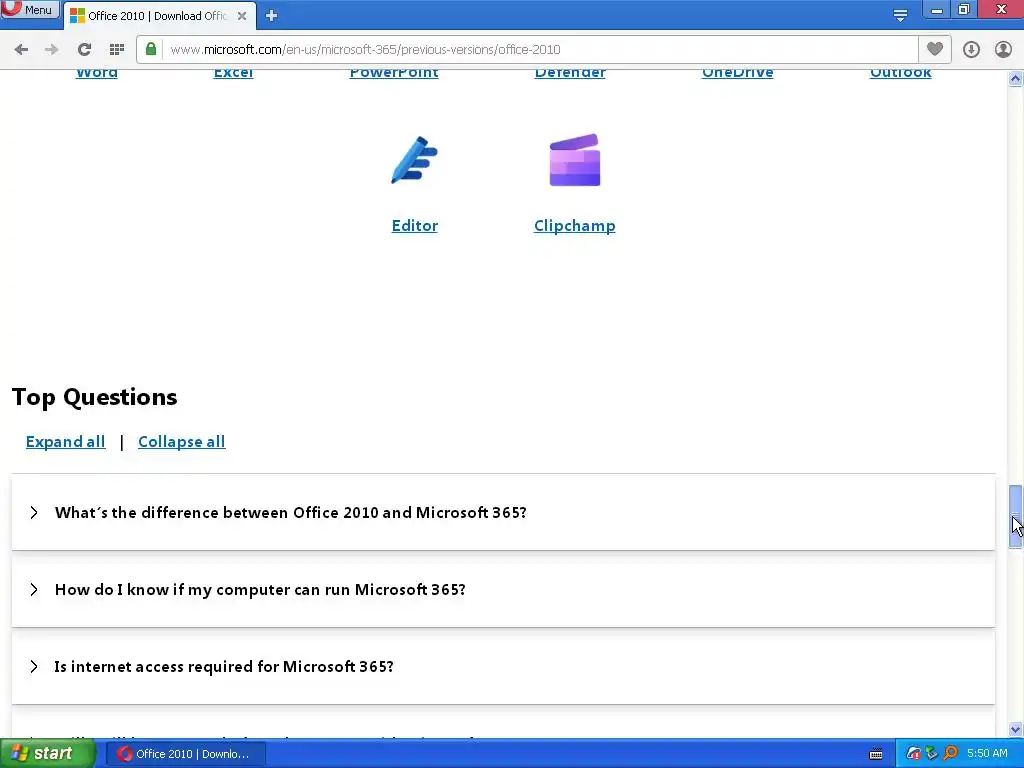This screenshot has height=768, width=1024.
Task: Bookmark page with the heart icon
Action: pos(935,49)
